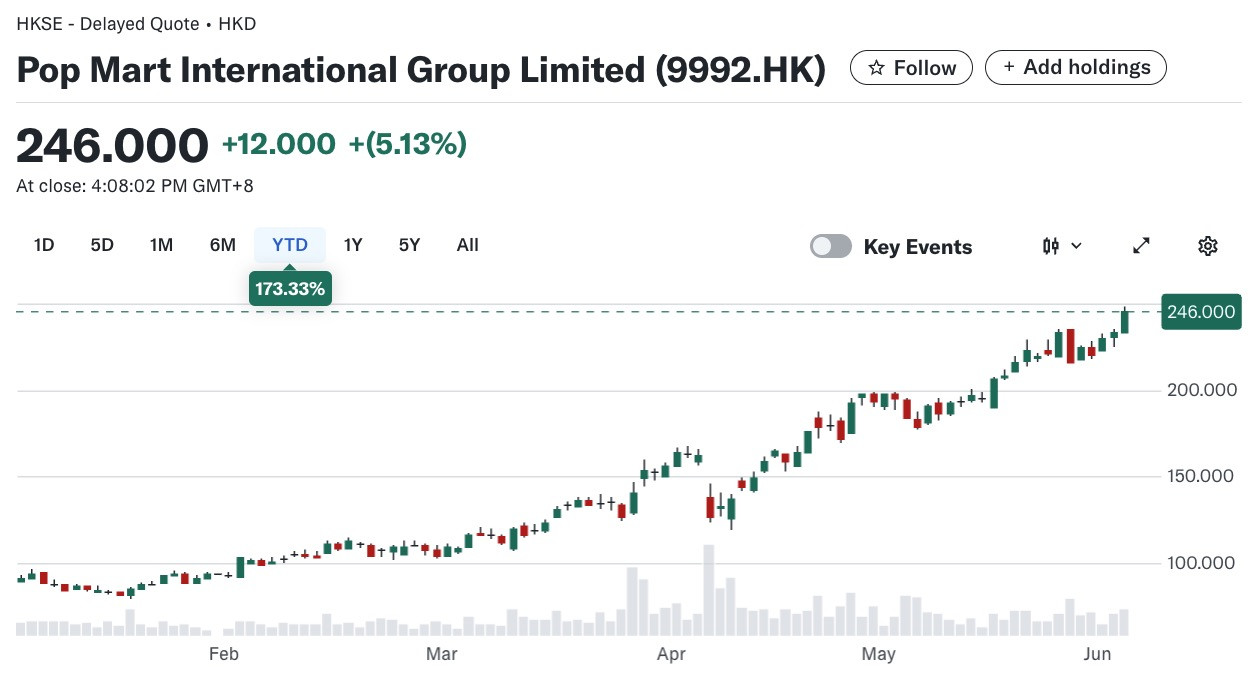Select the 5D time range
This screenshot has height=682, width=1257.
[x=102, y=245]
